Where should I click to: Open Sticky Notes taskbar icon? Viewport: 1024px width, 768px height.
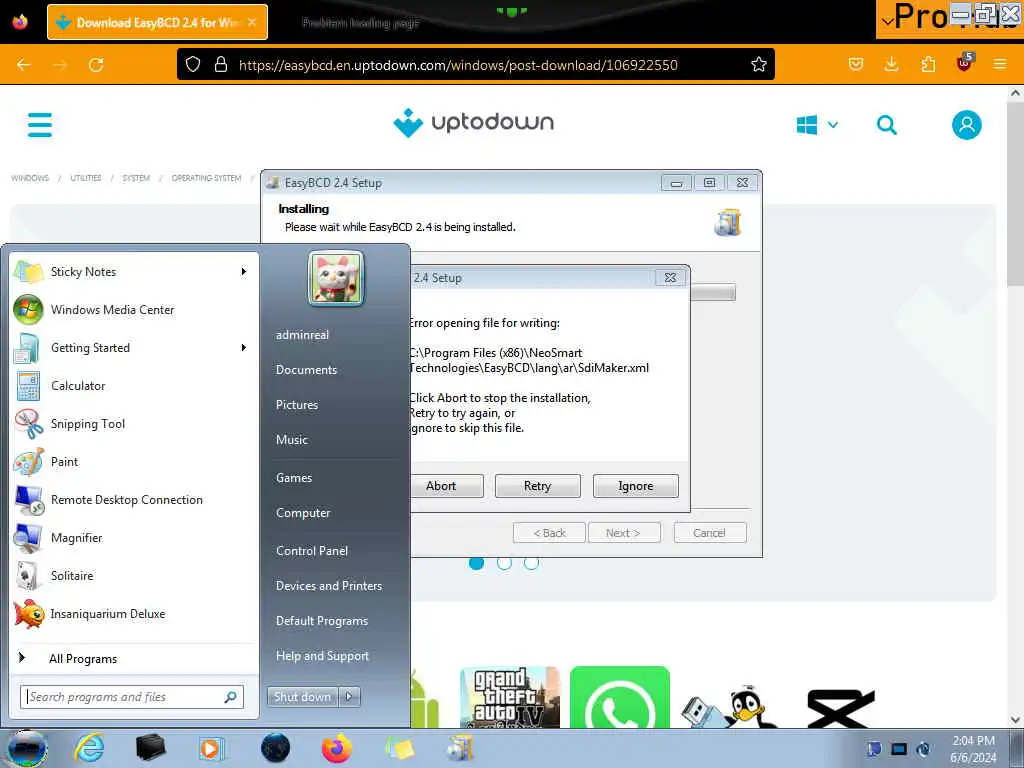tap(399, 748)
